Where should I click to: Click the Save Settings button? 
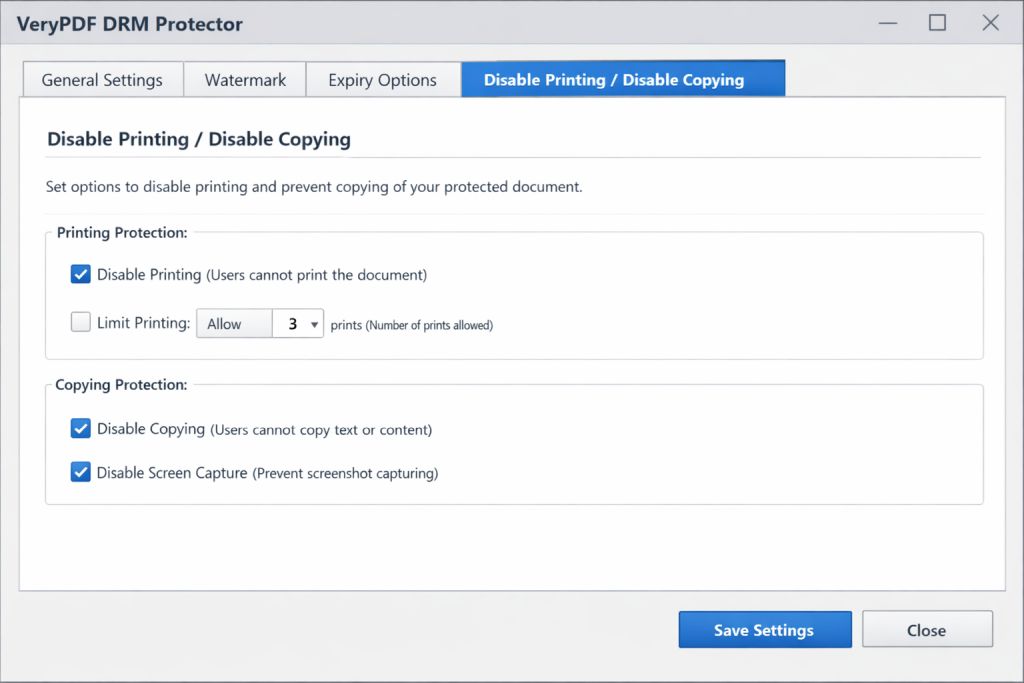click(x=765, y=629)
